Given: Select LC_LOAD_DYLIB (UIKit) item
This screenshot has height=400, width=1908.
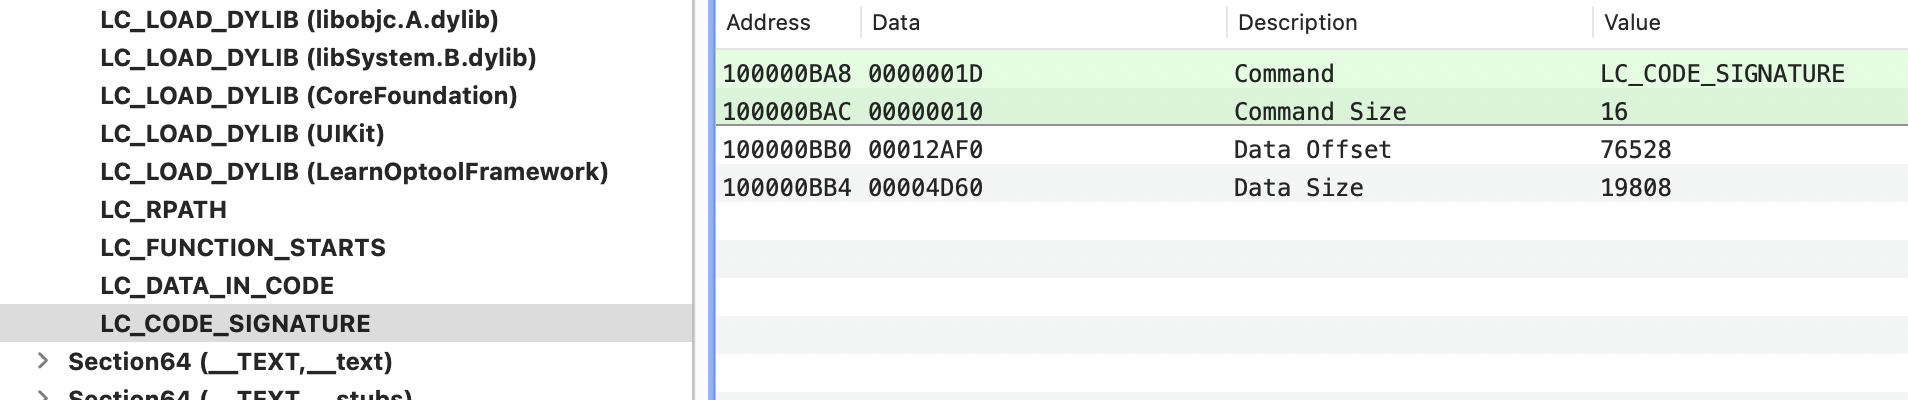Looking at the screenshot, I should pyautogui.click(x=242, y=134).
